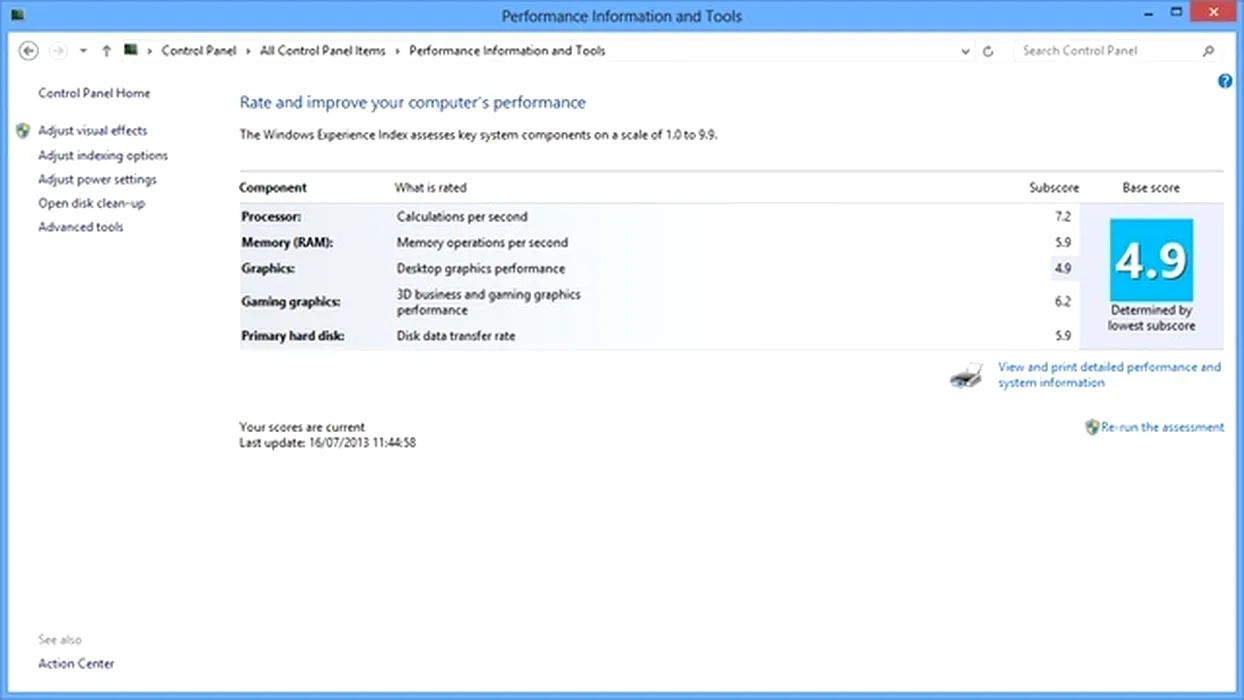The image size is (1244, 700).
Task: Open address bar history dropdown
Action: coord(965,51)
